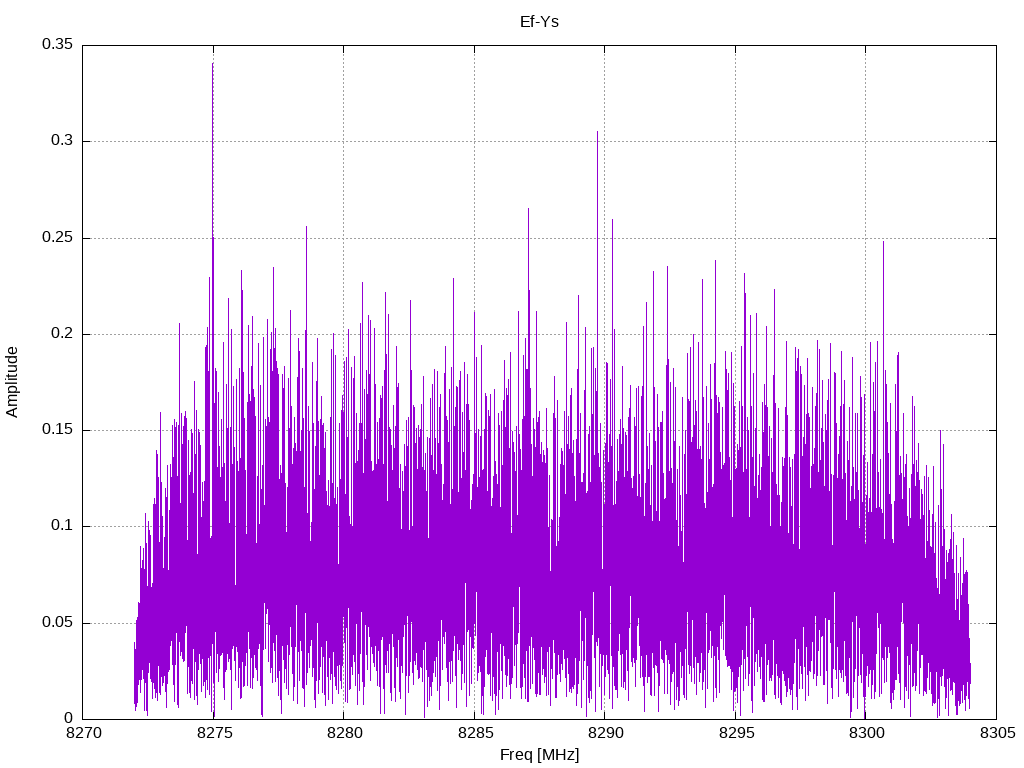
Task: Click the Amplitude y-axis label
Action: (x=12, y=381)
